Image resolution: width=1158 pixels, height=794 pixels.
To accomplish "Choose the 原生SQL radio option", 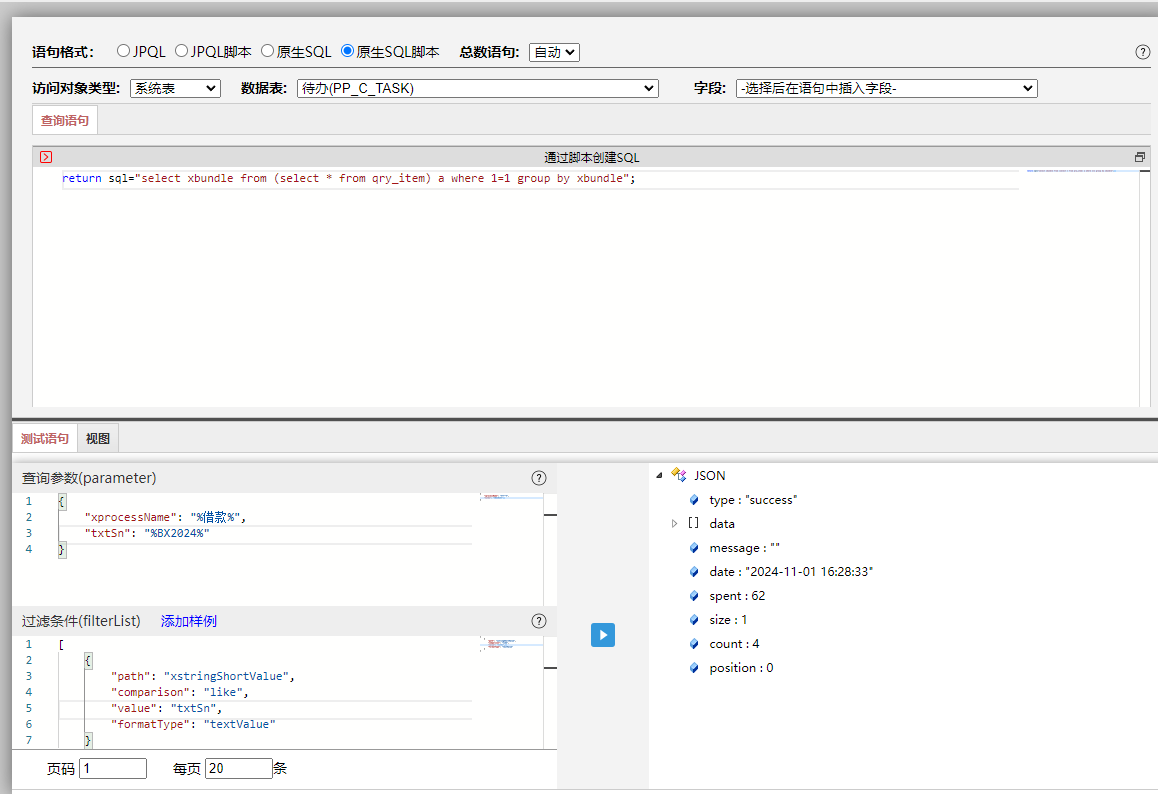I will [268, 51].
